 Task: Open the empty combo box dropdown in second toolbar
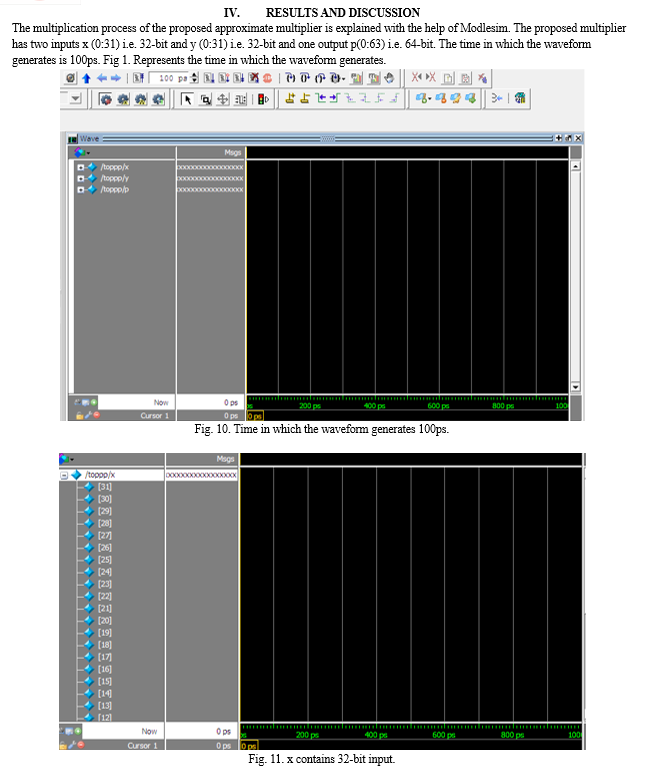(75, 99)
